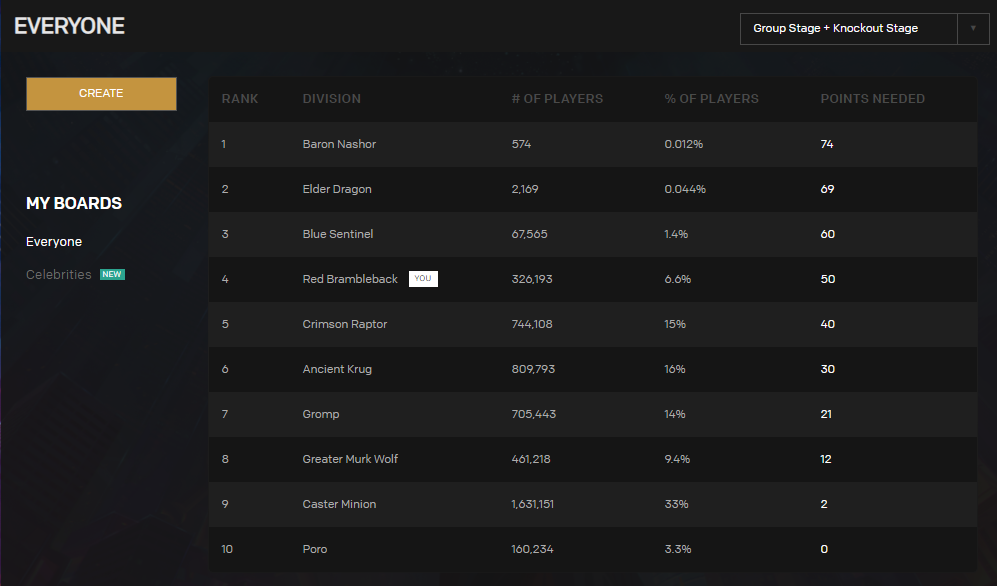The width and height of the screenshot is (997, 586).
Task: Select the Baron Nashor division
Action: pos(339,144)
